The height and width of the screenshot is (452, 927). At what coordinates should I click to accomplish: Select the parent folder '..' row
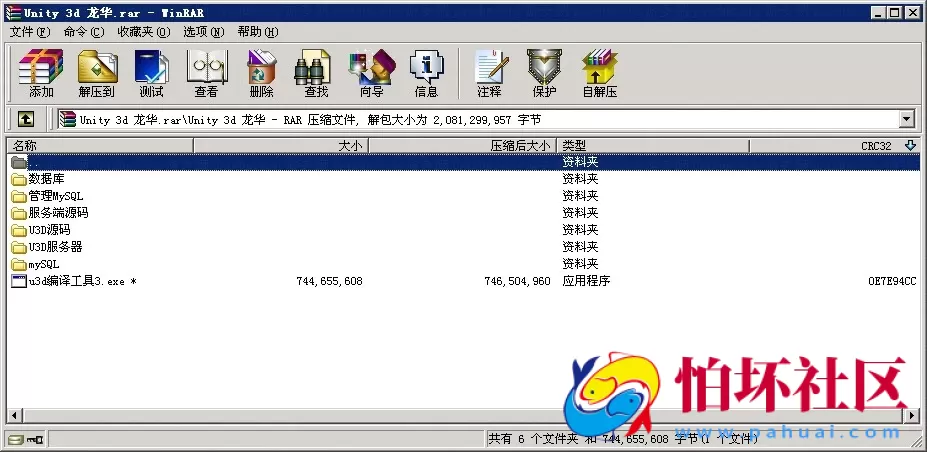pyautogui.click(x=463, y=162)
